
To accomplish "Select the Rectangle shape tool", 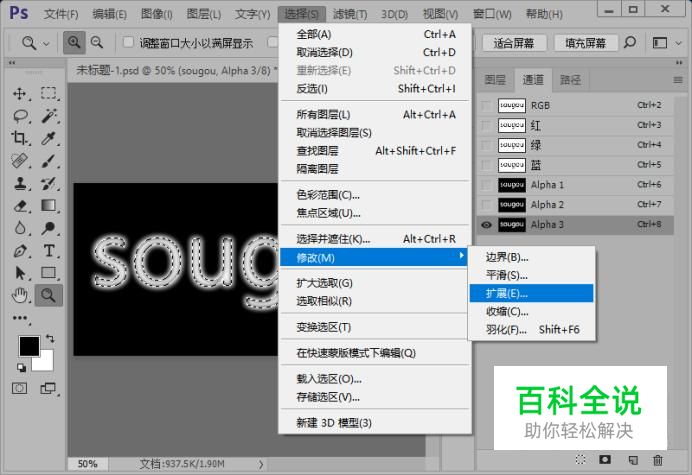I will coord(49,273).
